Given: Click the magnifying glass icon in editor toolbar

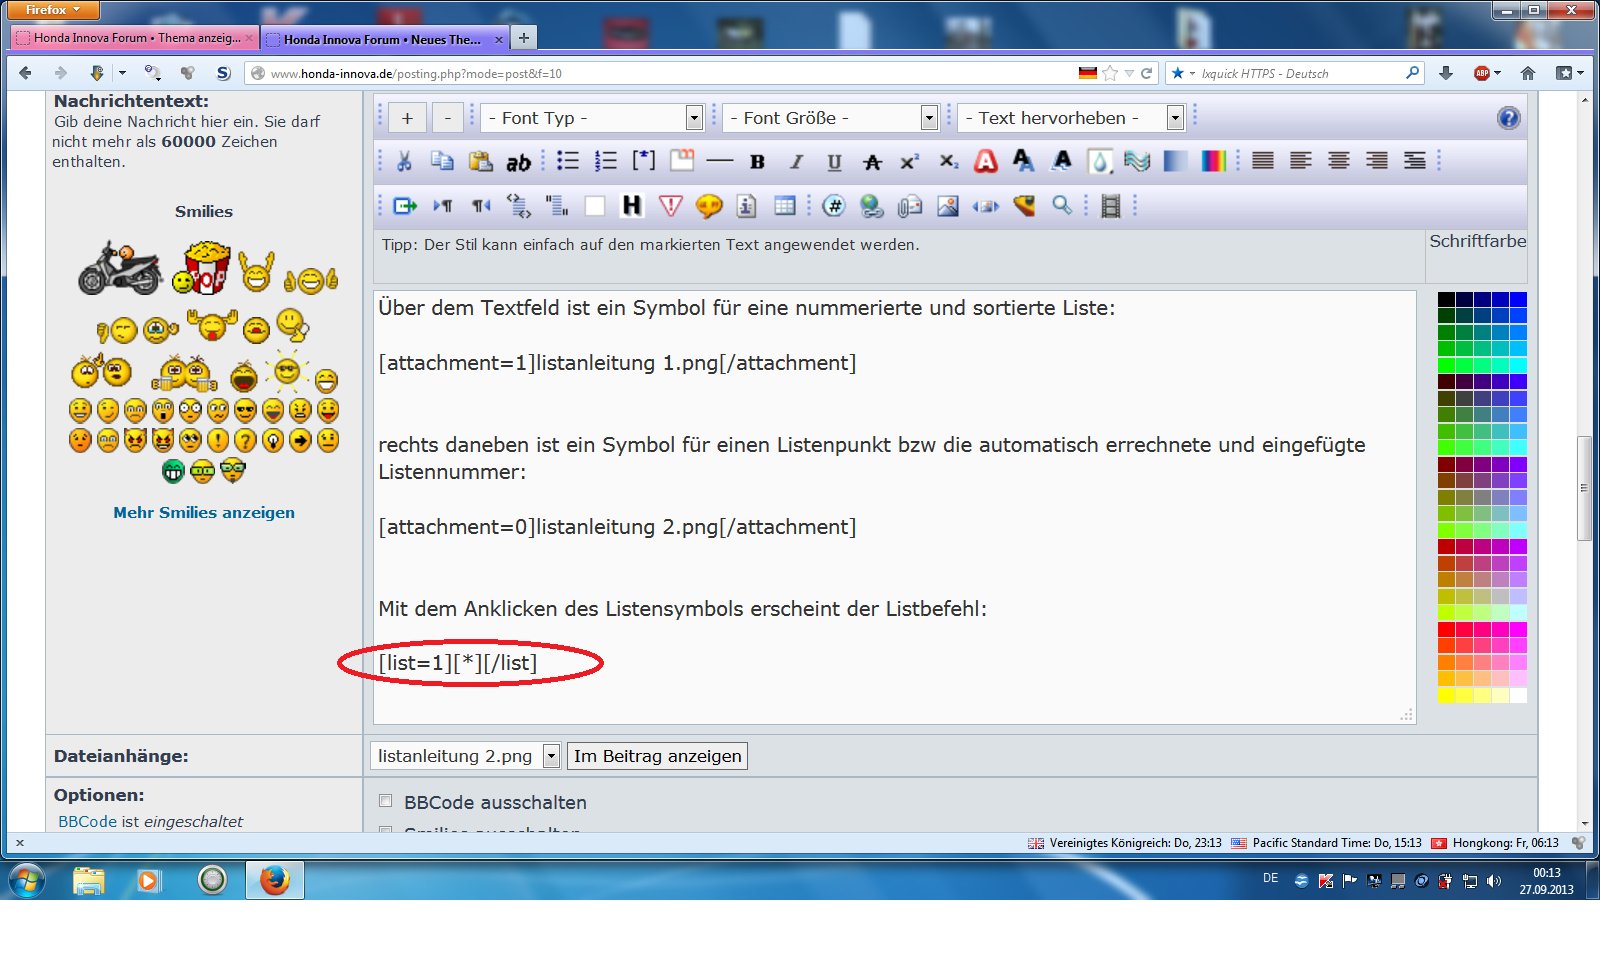Looking at the screenshot, I should click(1062, 206).
